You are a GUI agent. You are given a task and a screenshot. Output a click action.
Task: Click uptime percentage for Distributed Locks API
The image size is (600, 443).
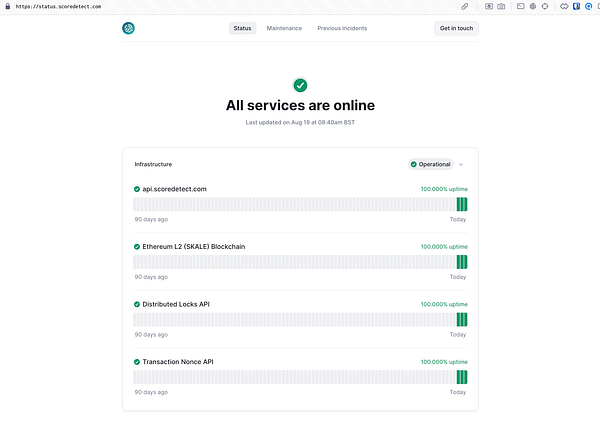point(444,304)
